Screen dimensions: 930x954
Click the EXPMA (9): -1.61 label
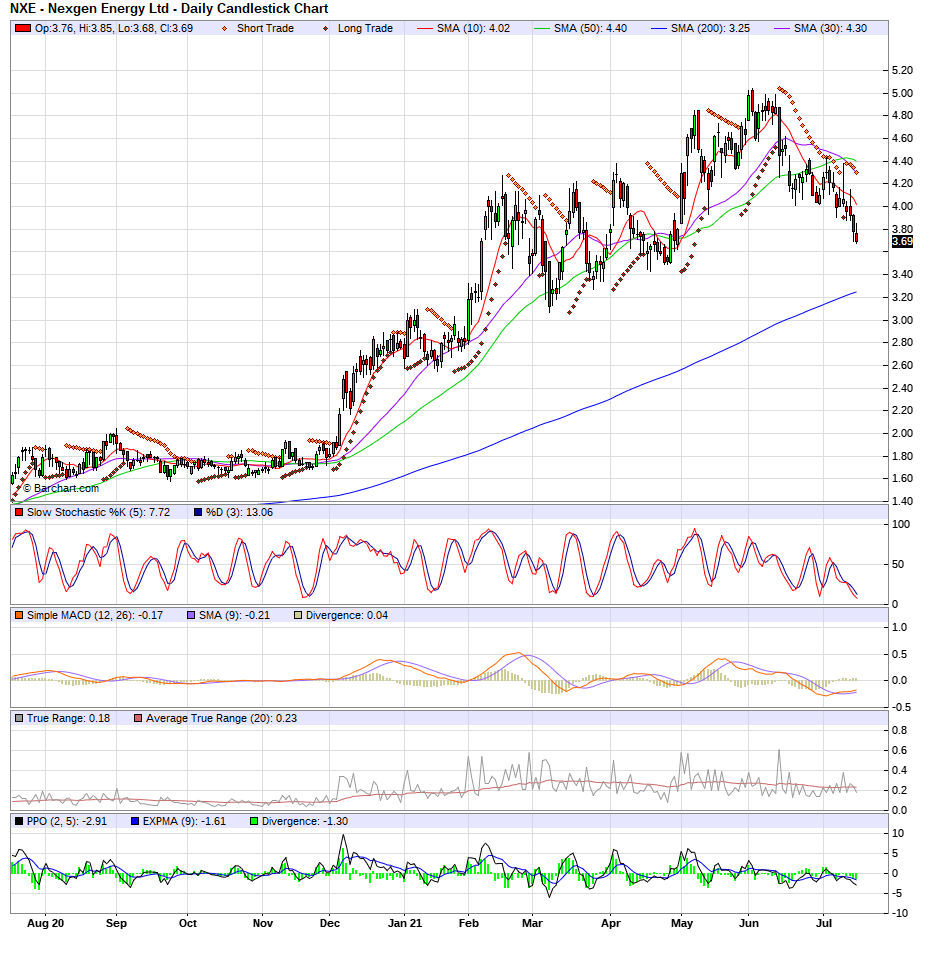click(184, 821)
